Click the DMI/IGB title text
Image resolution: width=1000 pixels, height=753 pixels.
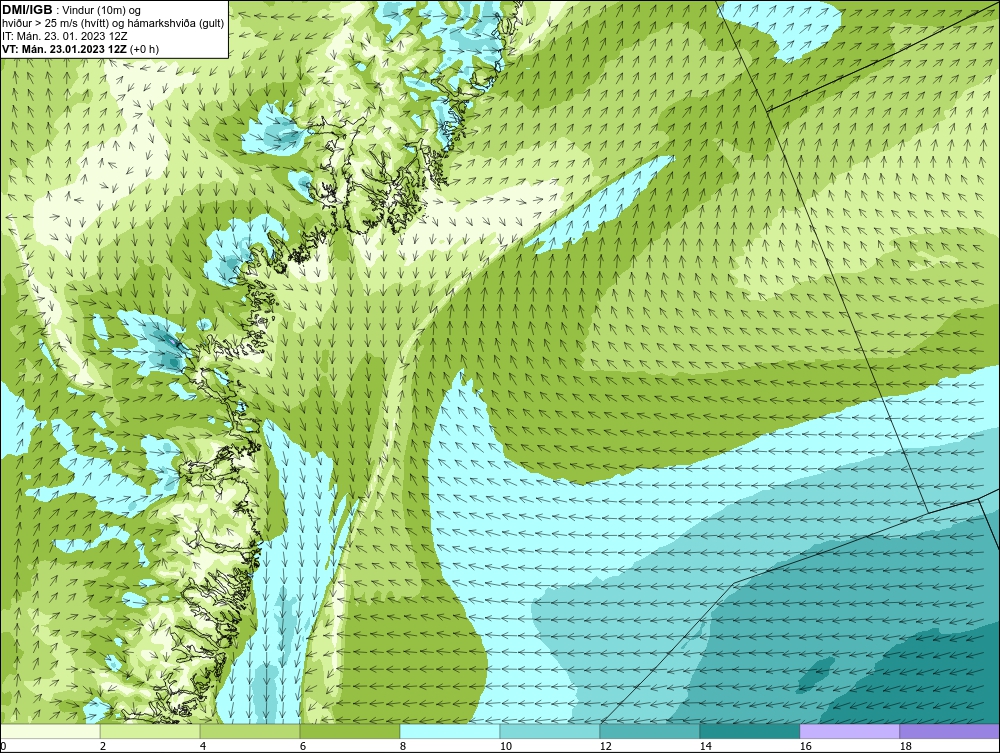click(28, 10)
